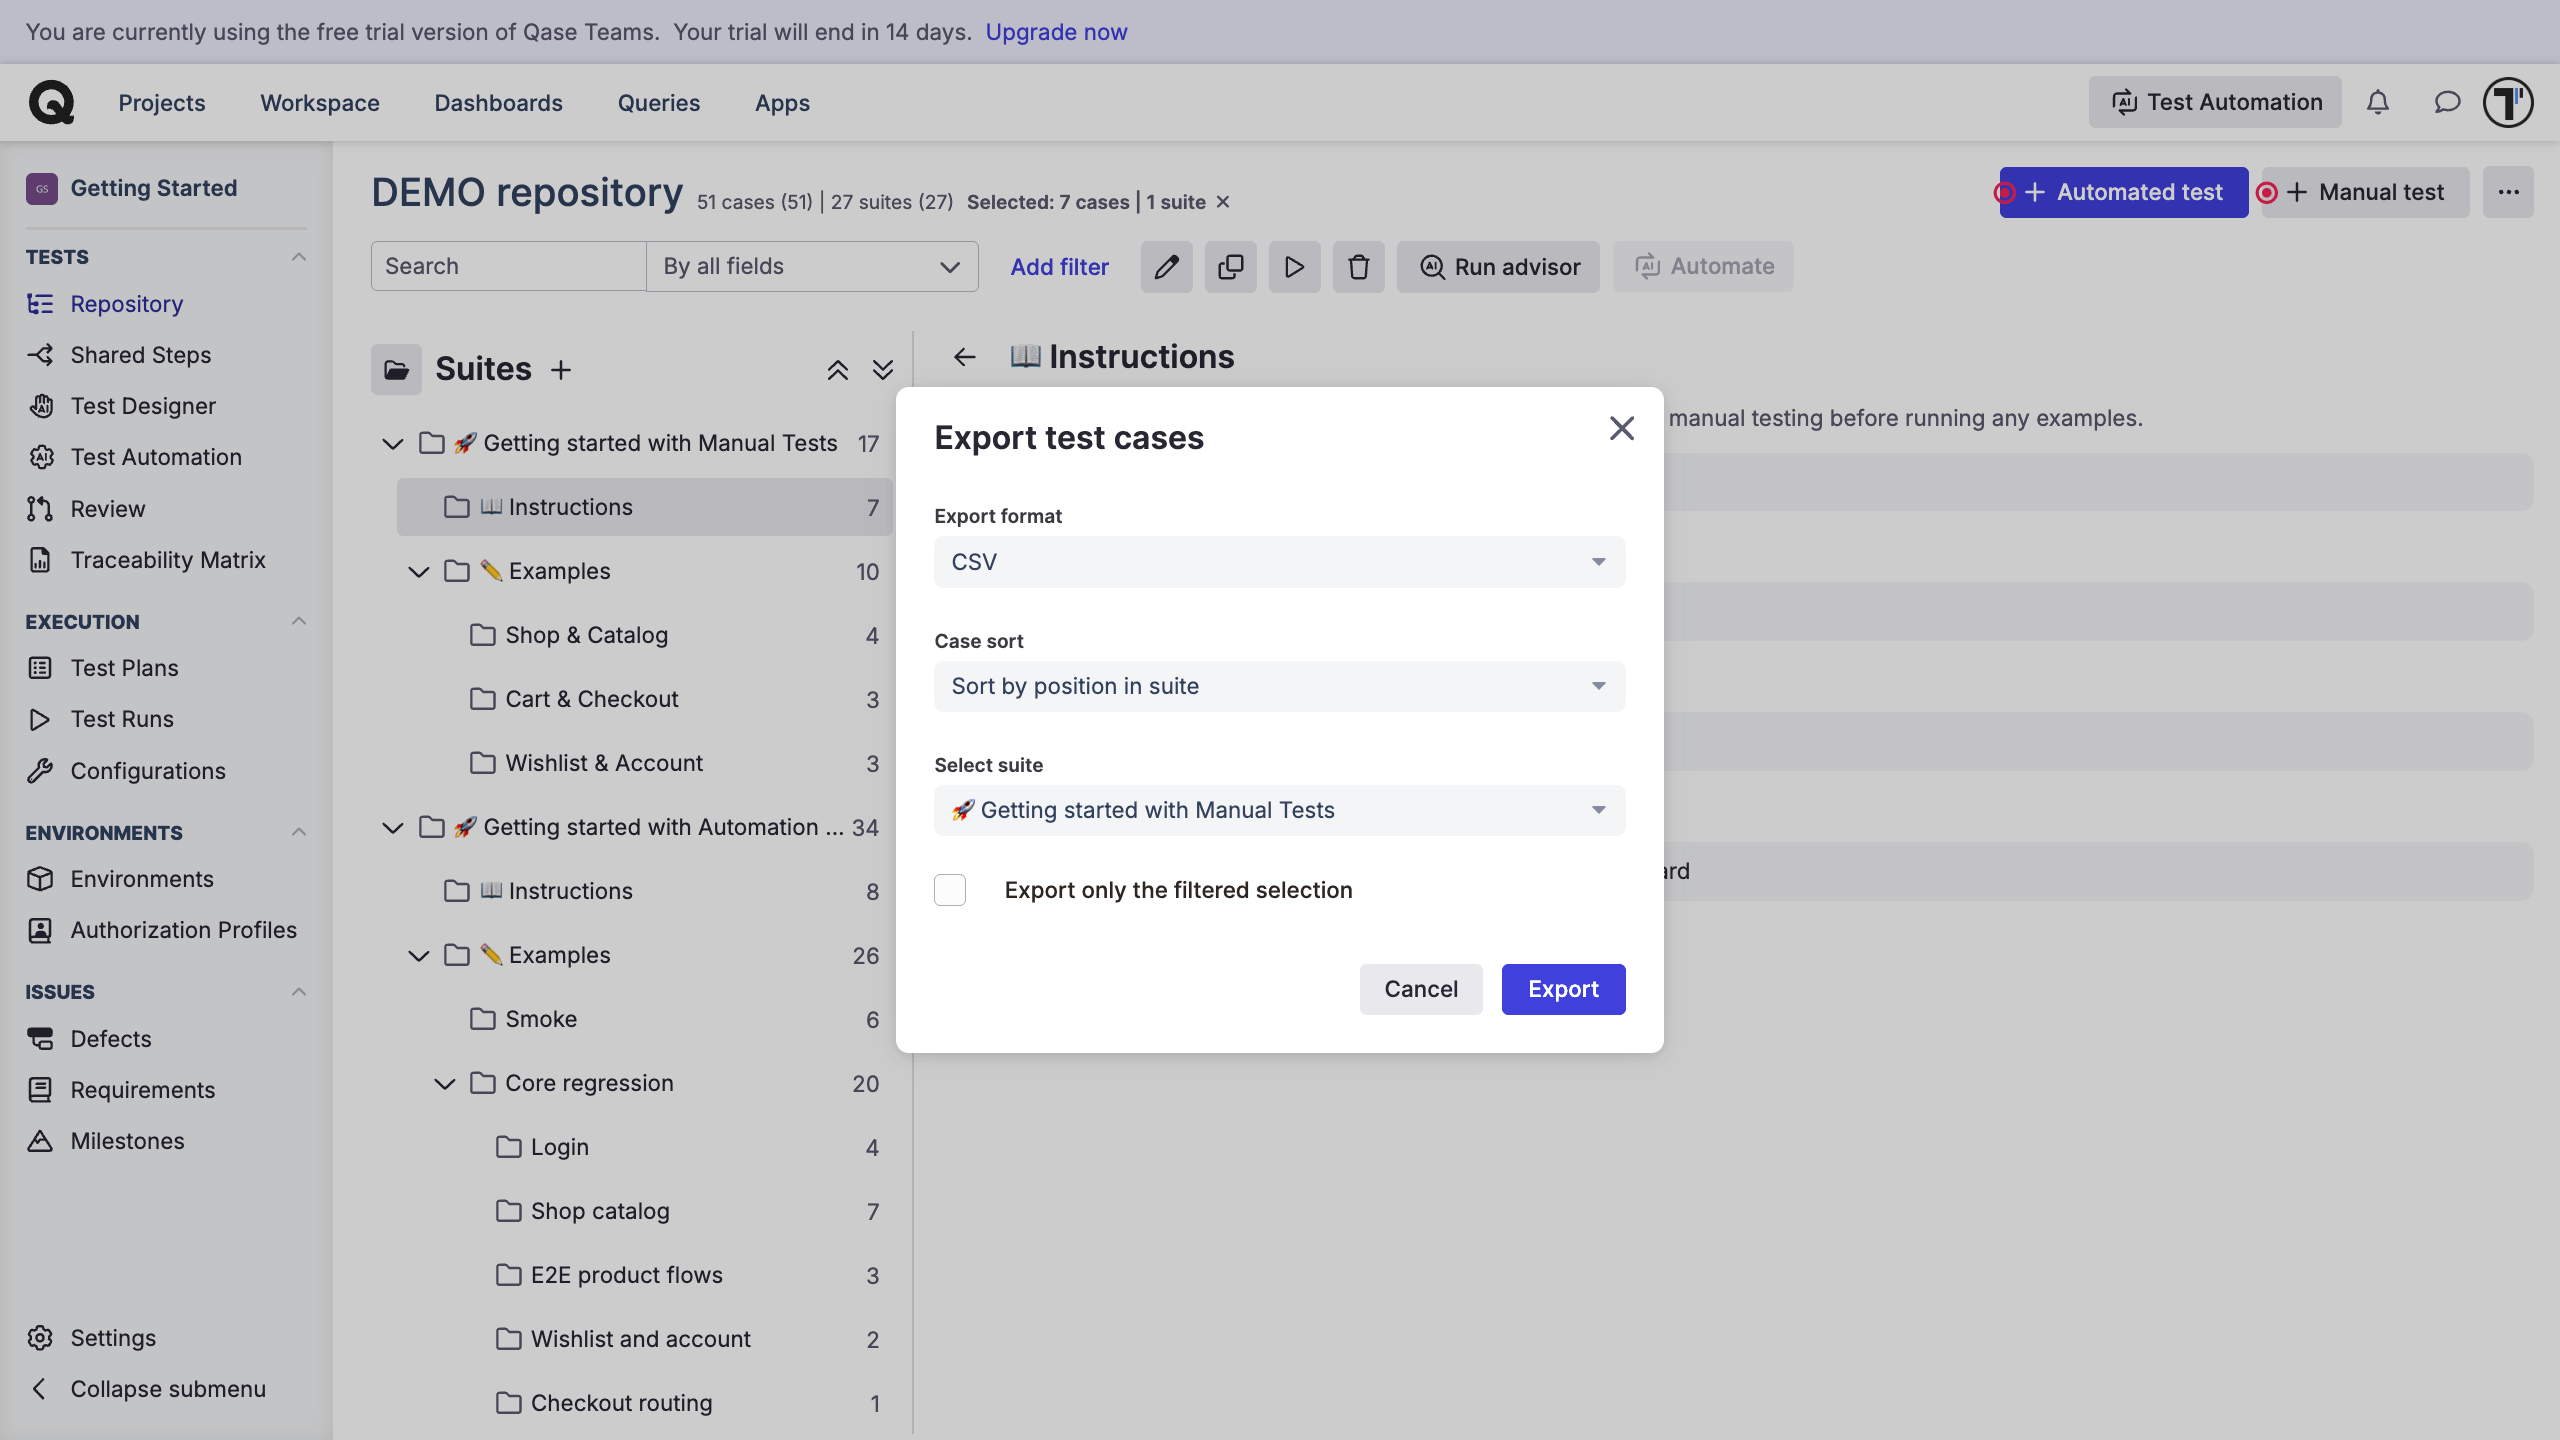Open the Projects menu

(x=162, y=103)
